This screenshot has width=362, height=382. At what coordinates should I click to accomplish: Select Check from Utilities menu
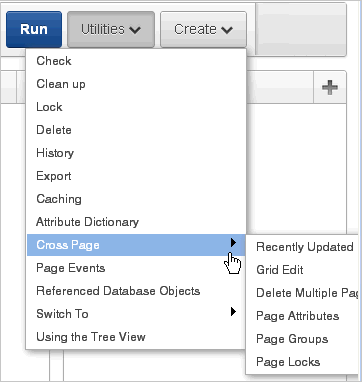[x=136, y=61]
